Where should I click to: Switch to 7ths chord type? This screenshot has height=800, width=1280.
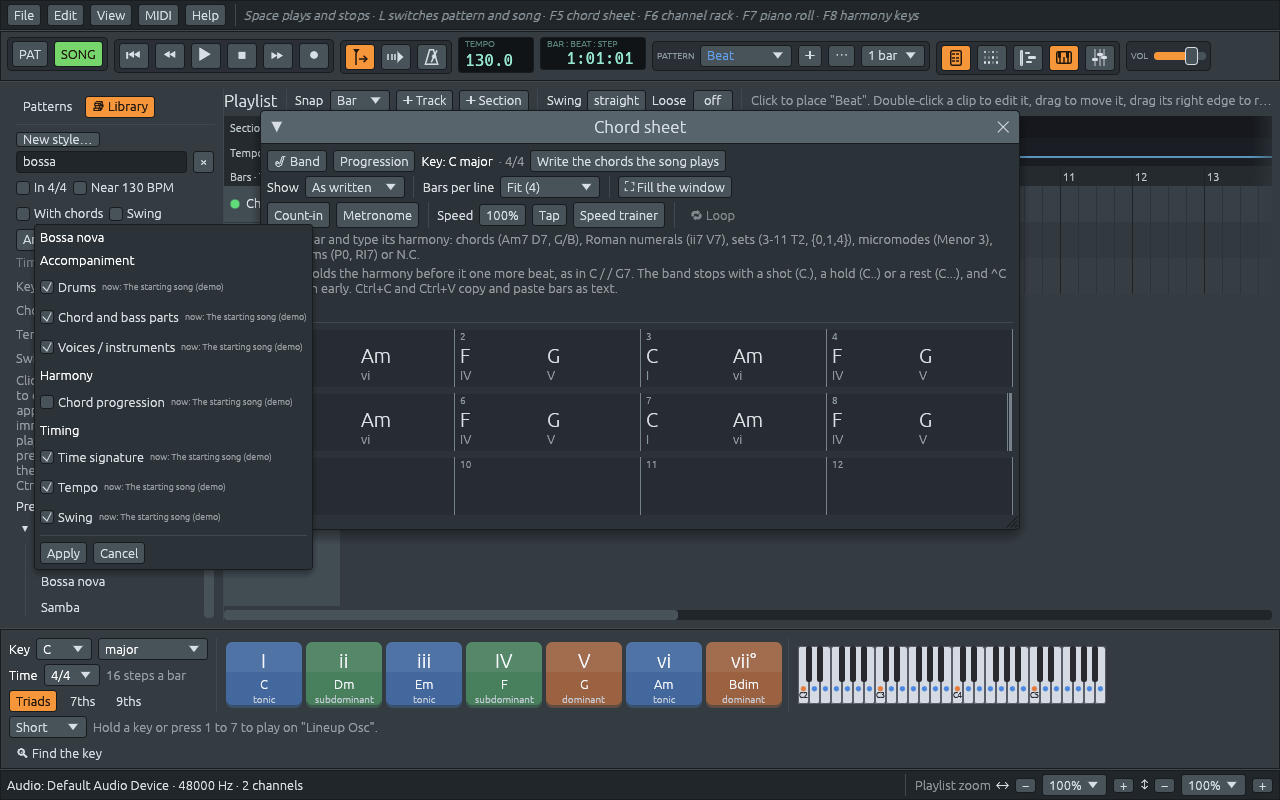click(x=83, y=701)
